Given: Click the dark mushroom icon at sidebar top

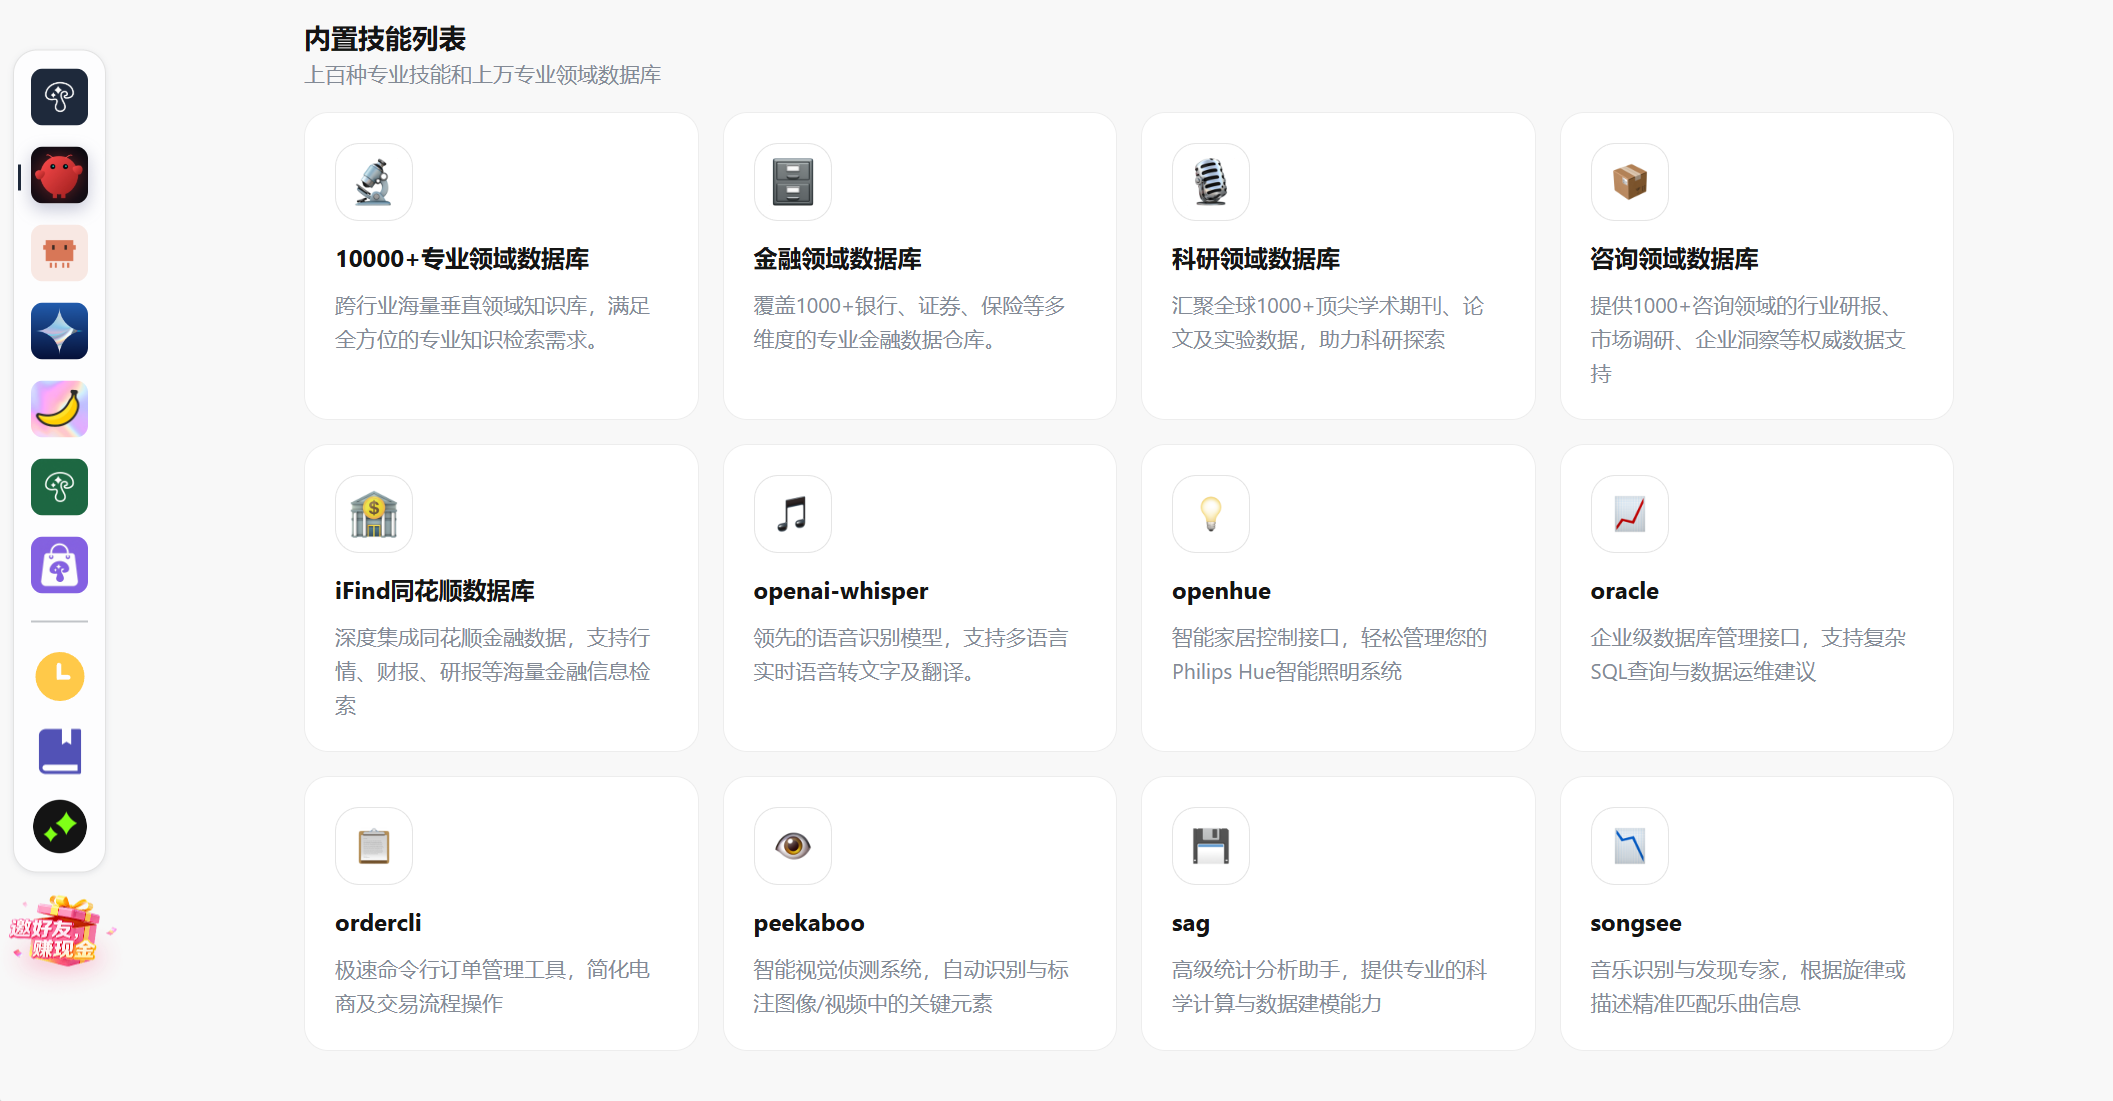Looking at the screenshot, I should tap(59, 97).
